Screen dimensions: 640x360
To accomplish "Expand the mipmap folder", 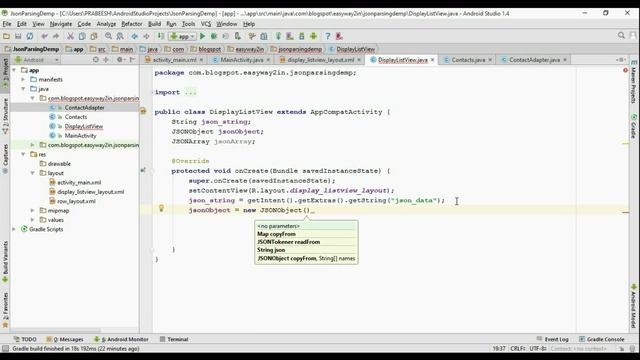I will click(x=33, y=211).
